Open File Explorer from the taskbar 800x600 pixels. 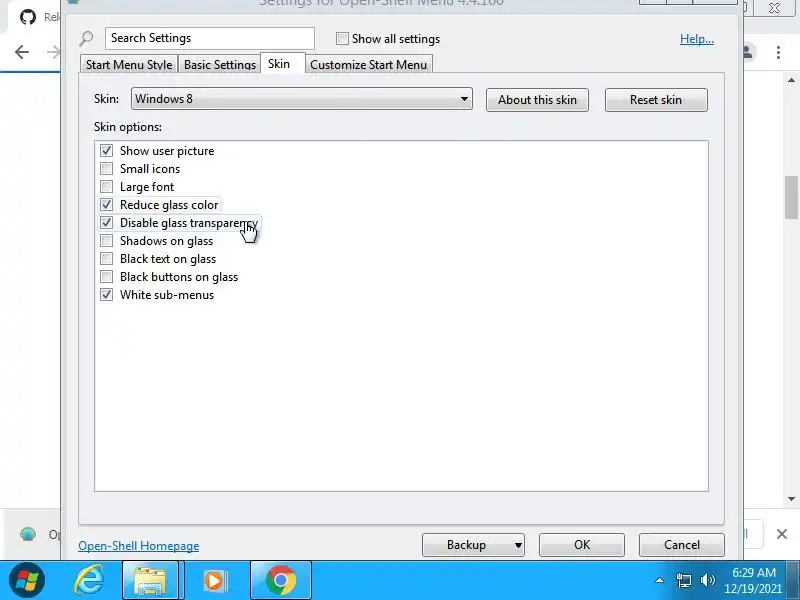150,580
